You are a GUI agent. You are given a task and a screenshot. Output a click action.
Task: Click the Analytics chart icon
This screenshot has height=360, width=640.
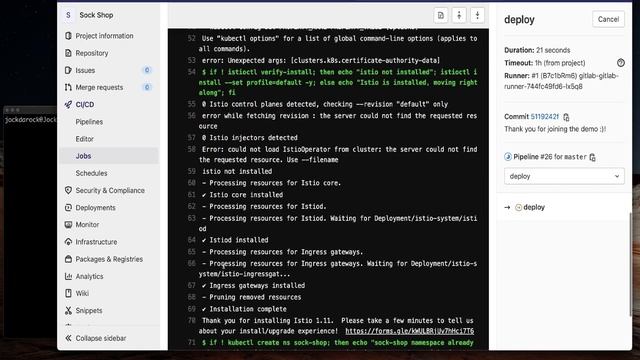(68, 276)
